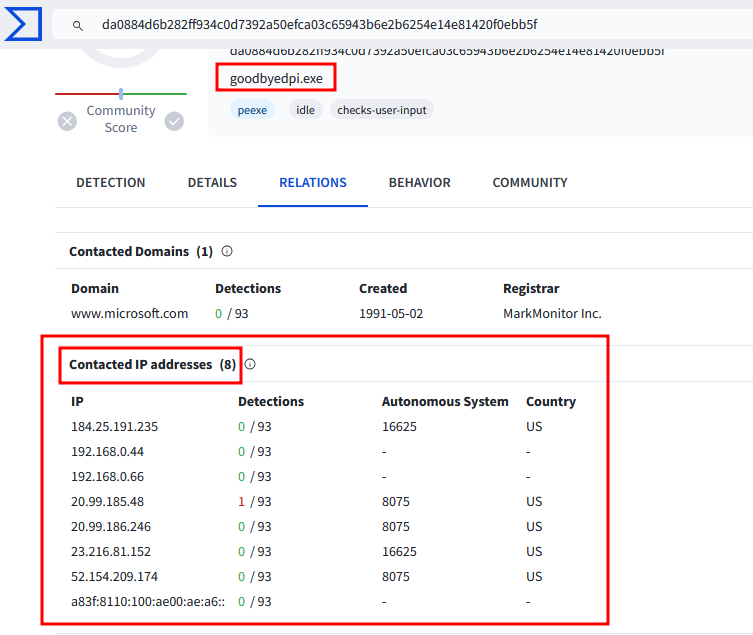The height and width of the screenshot is (635, 753).
Task: Click the Contacted Domains info icon
Action: [x=227, y=252]
